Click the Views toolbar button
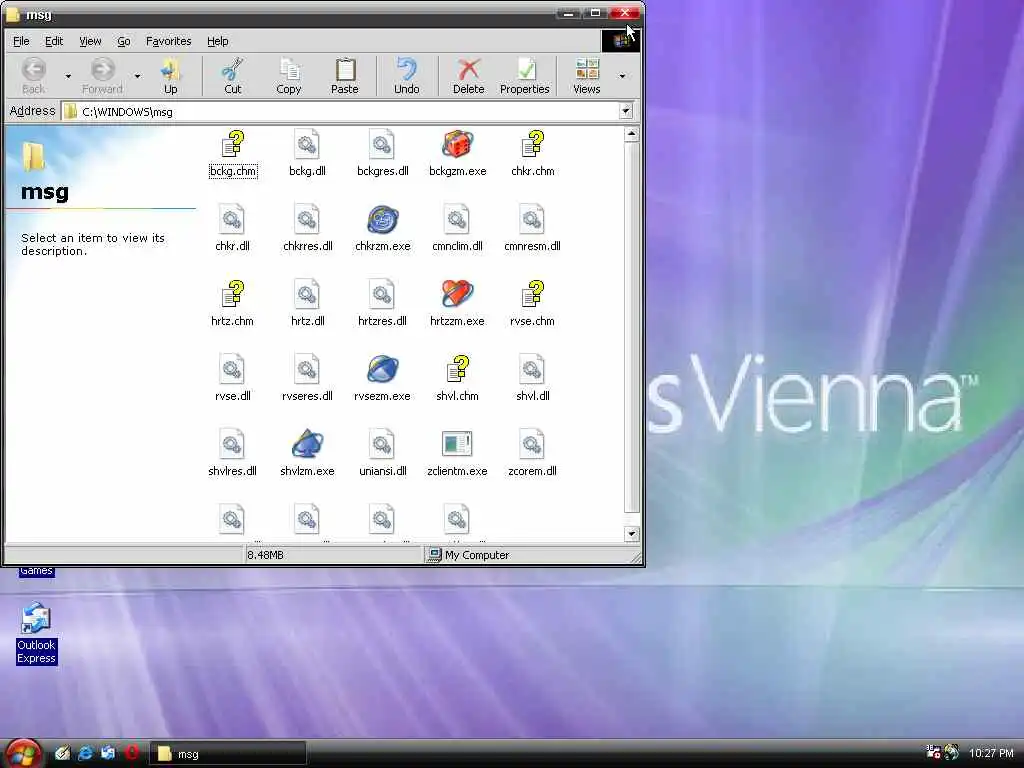The width and height of the screenshot is (1024, 768). coord(586,76)
